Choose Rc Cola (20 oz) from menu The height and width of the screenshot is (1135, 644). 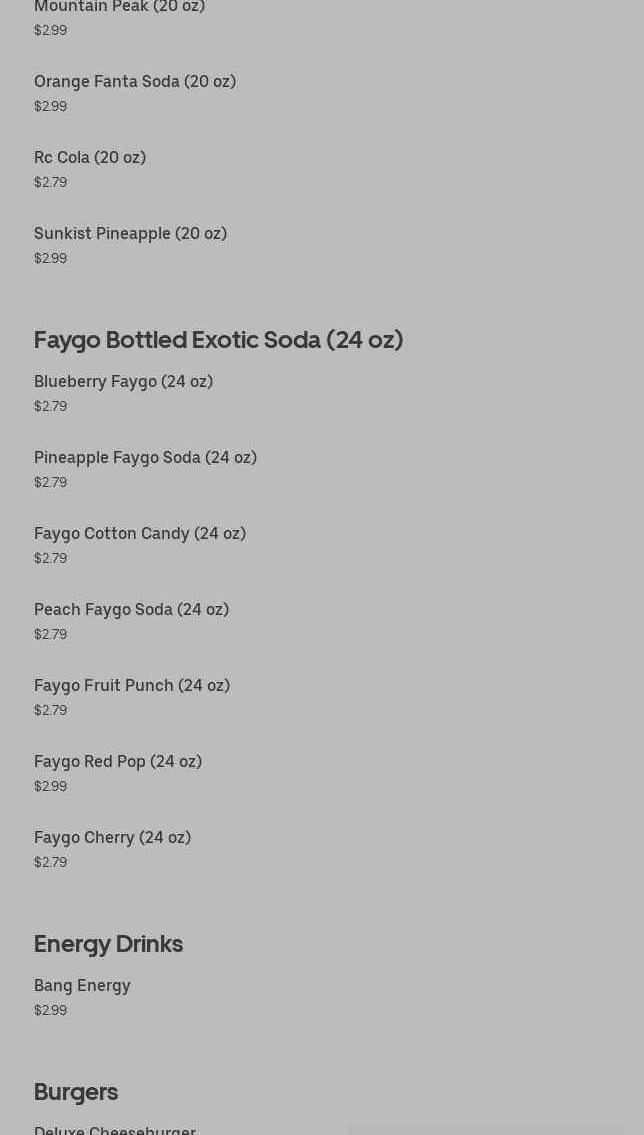[90, 157]
